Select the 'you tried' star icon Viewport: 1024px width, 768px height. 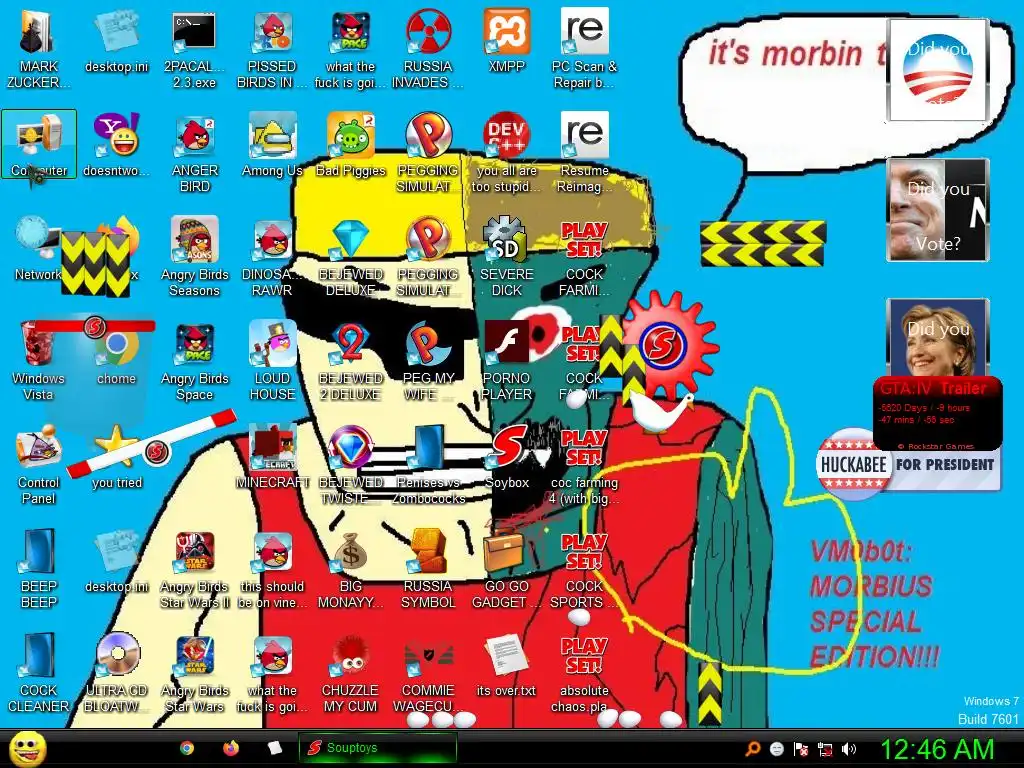click(x=116, y=456)
